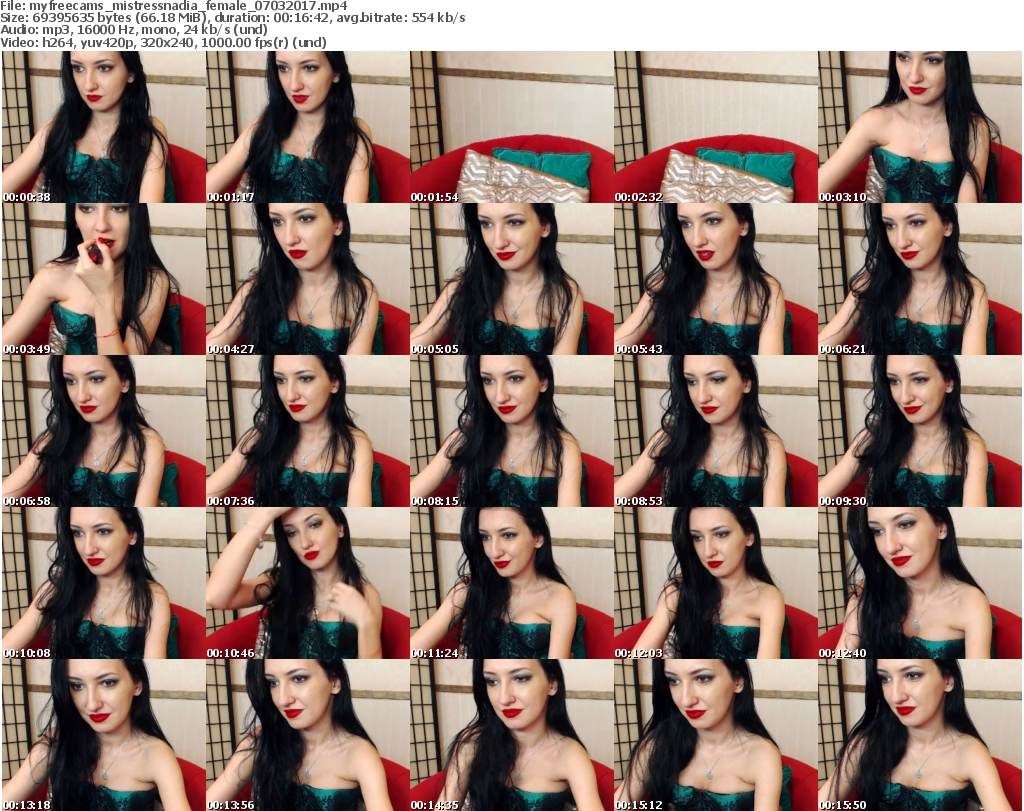Image resolution: width=1024 pixels, height=811 pixels.
Task: Click the 'Audio: mp3, 16000 Hz' line
Action: 134,30
